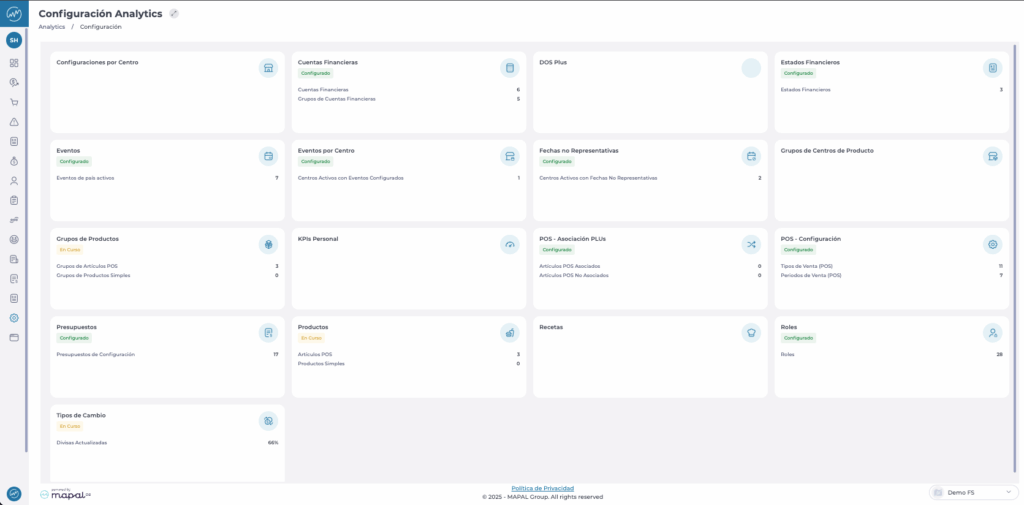Click the SH user avatar
The image size is (1024, 505).
point(14,40)
